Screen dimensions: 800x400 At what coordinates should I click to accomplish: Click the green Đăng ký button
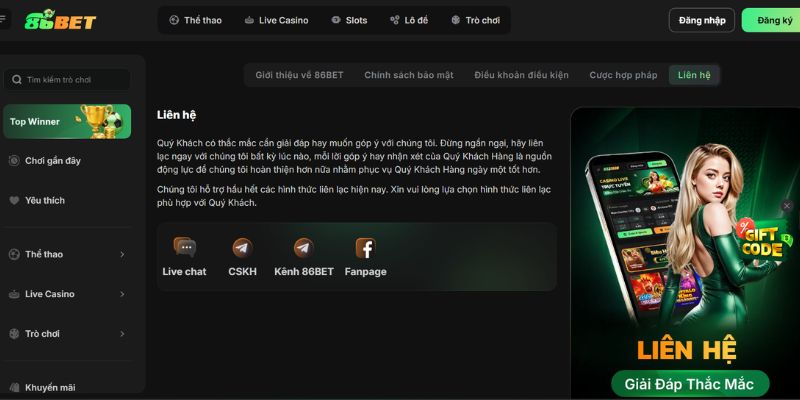pos(771,20)
